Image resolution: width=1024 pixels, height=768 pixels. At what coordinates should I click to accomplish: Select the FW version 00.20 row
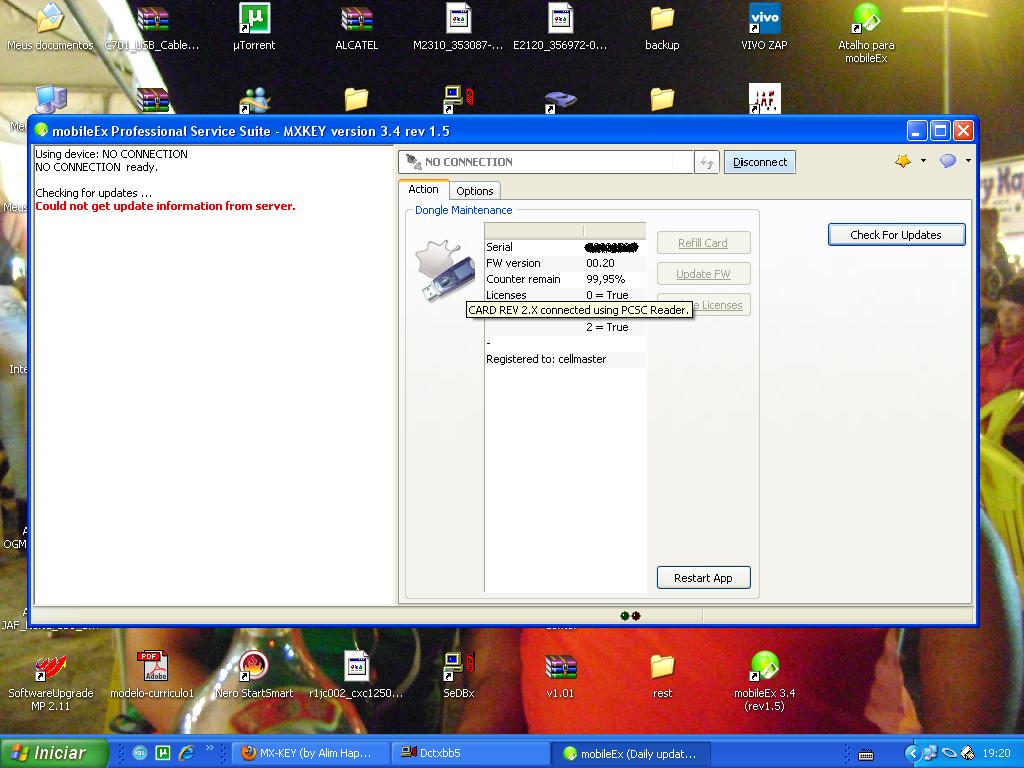click(x=565, y=263)
